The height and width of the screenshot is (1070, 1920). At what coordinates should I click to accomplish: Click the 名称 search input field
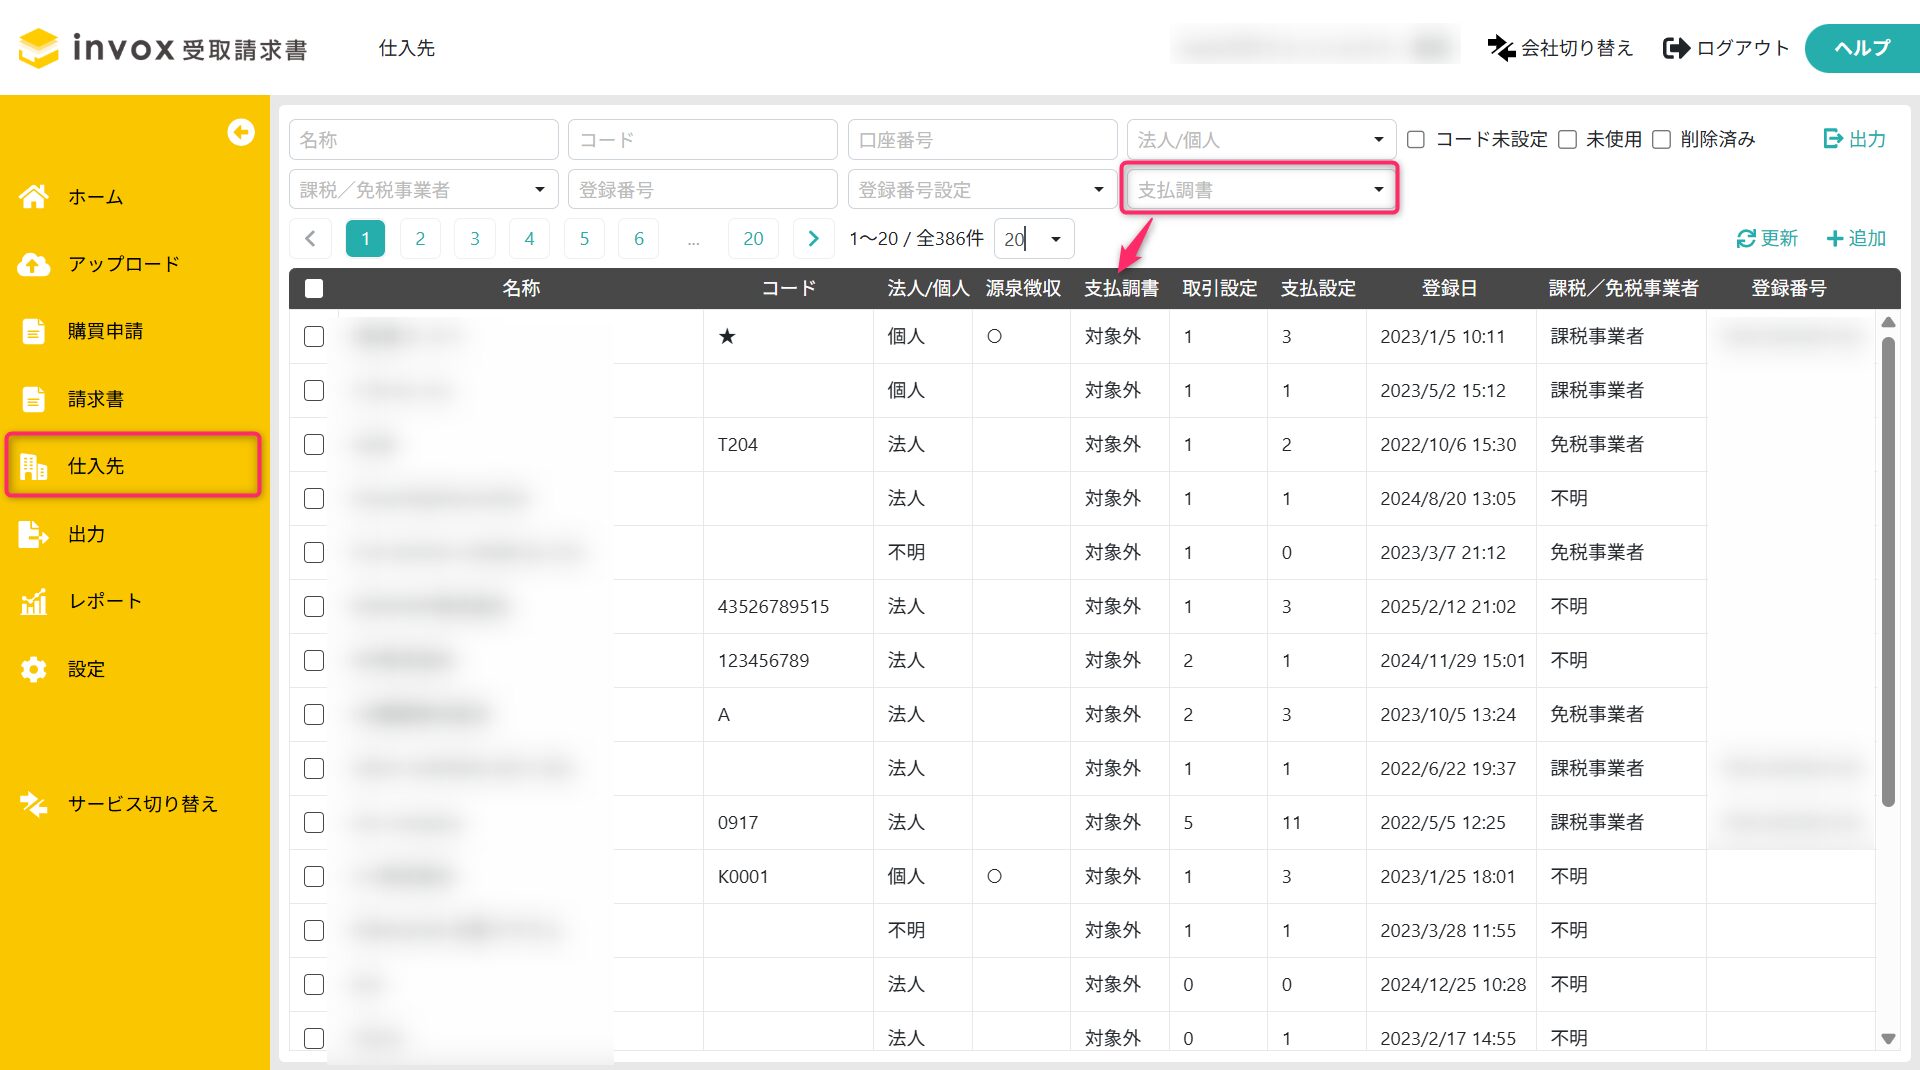tap(423, 139)
